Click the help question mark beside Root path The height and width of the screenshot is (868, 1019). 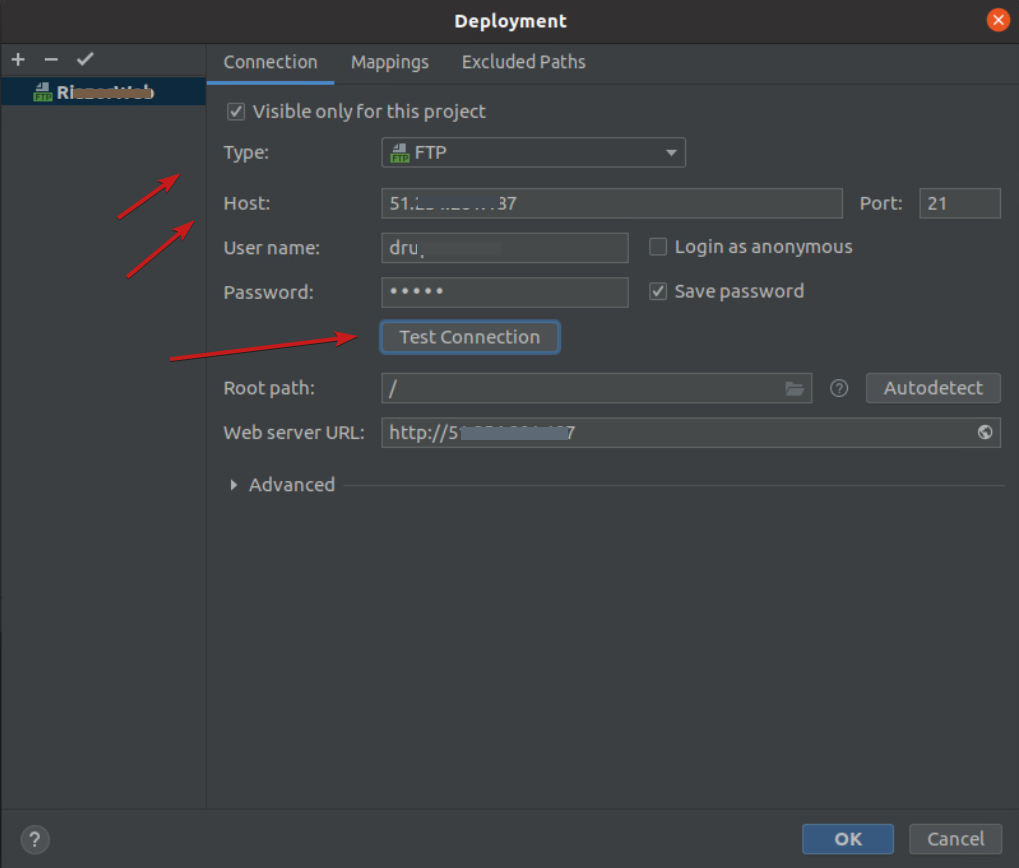point(839,388)
